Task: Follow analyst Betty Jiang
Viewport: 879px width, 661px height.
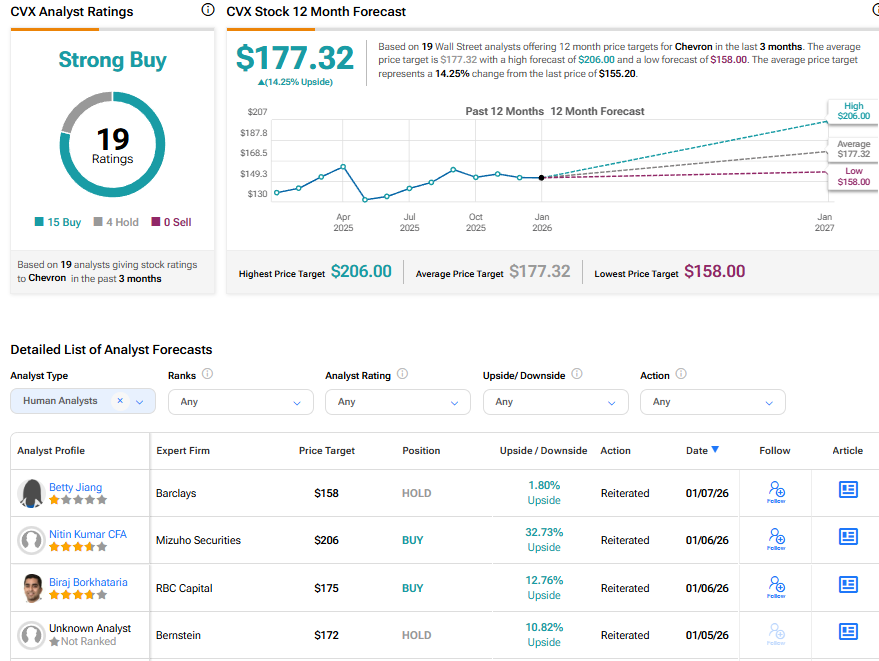Action: 776,491
